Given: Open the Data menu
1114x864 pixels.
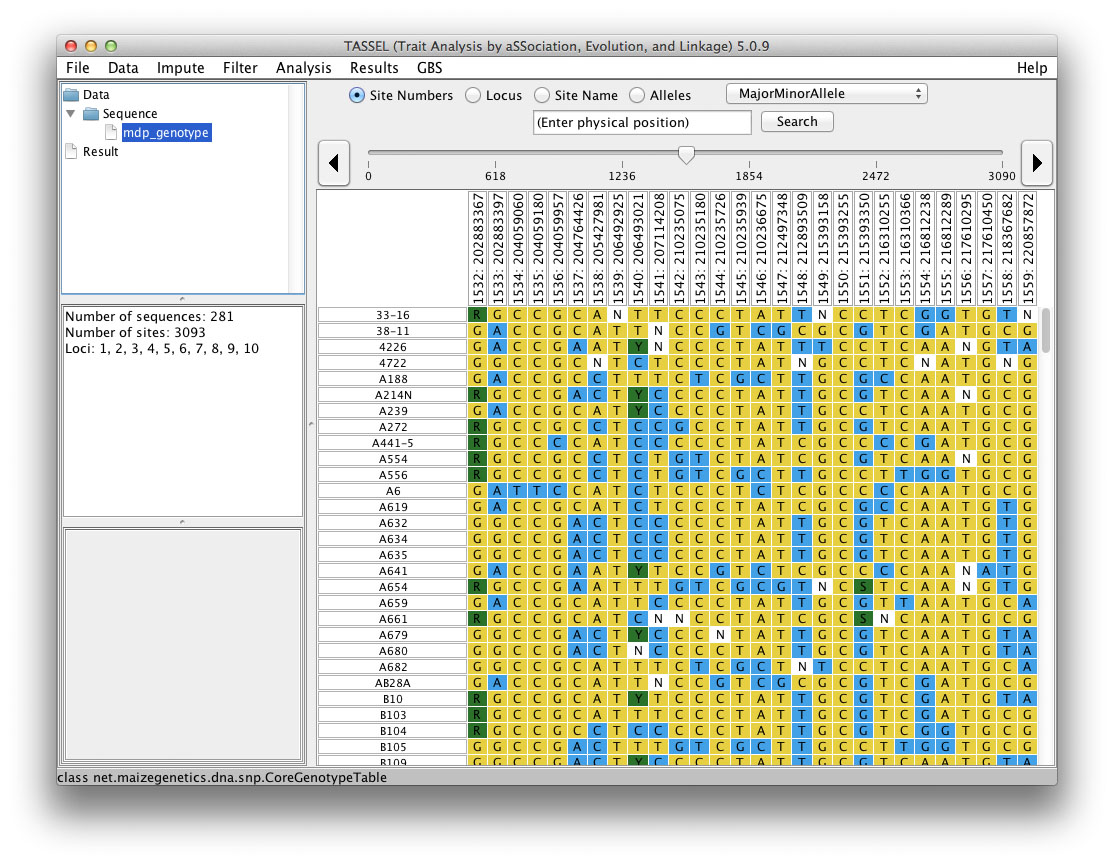Looking at the screenshot, I should click(x=123, y=68).
